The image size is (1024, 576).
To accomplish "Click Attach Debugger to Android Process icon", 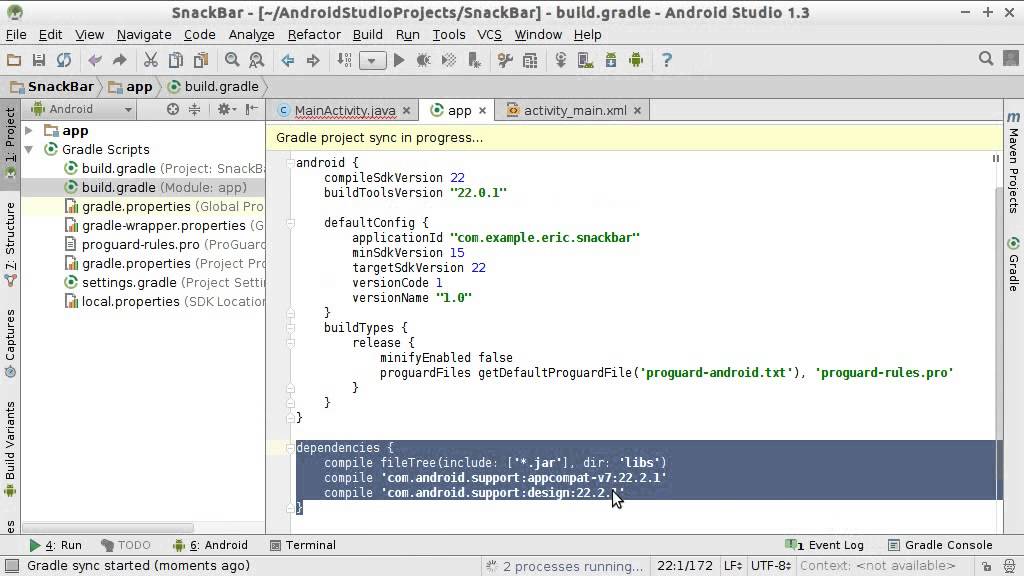I will click(475, 60).
